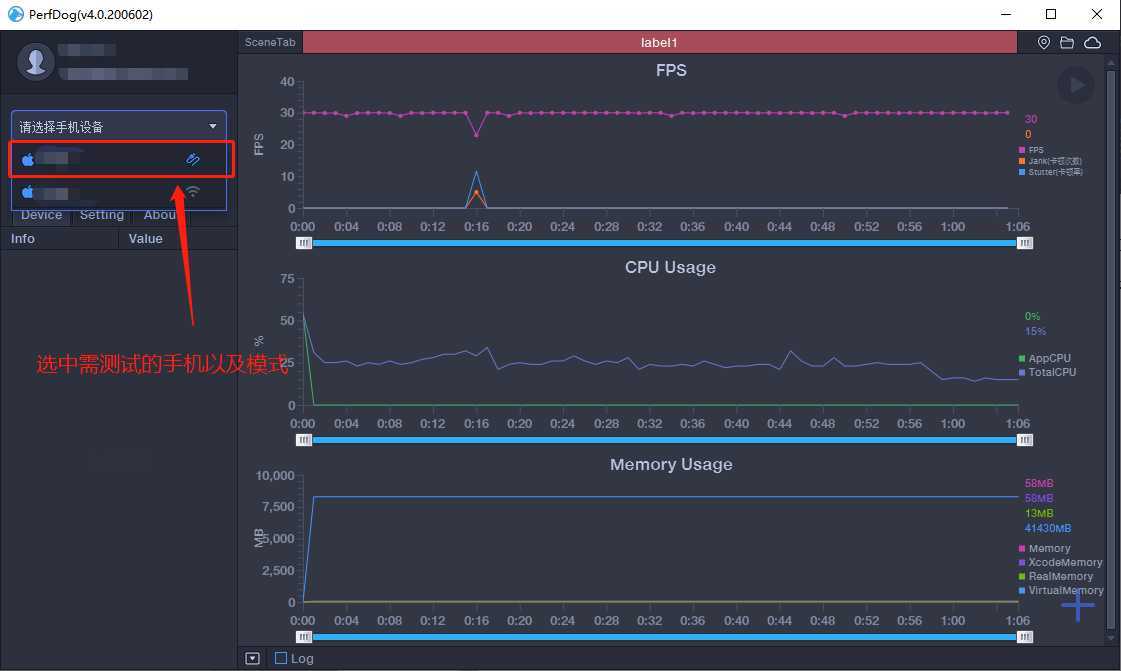
Task: Click the SceneTab label
Action: coord(270,42)
